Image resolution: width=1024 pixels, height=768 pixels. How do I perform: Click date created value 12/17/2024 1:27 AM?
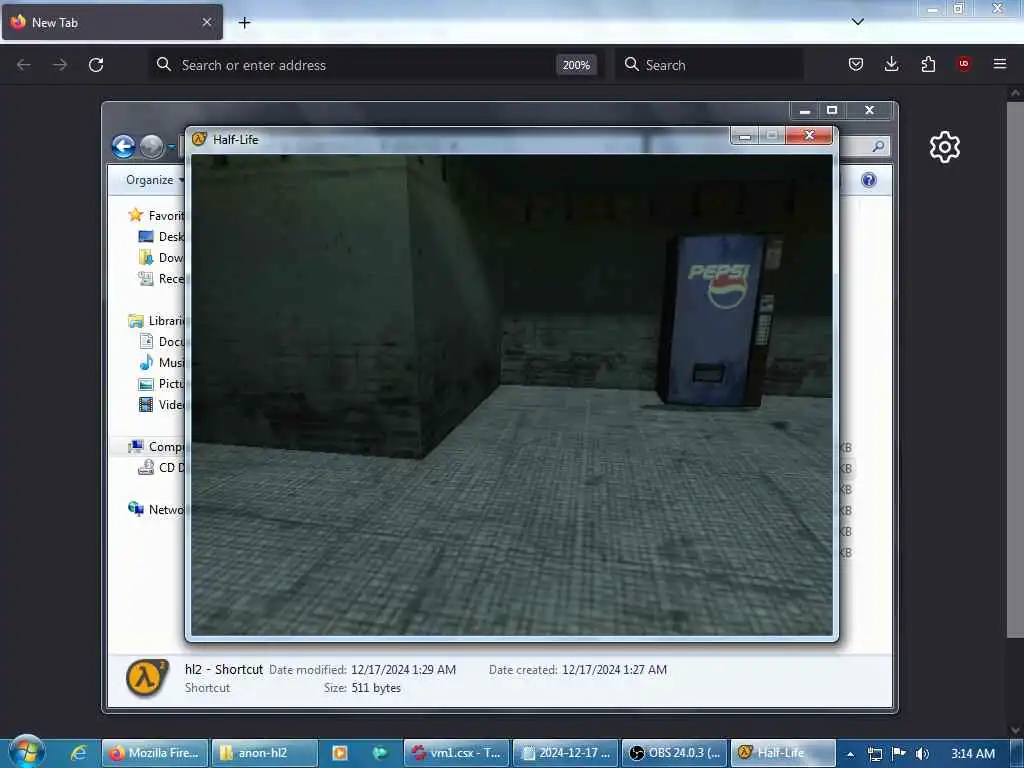615,669
